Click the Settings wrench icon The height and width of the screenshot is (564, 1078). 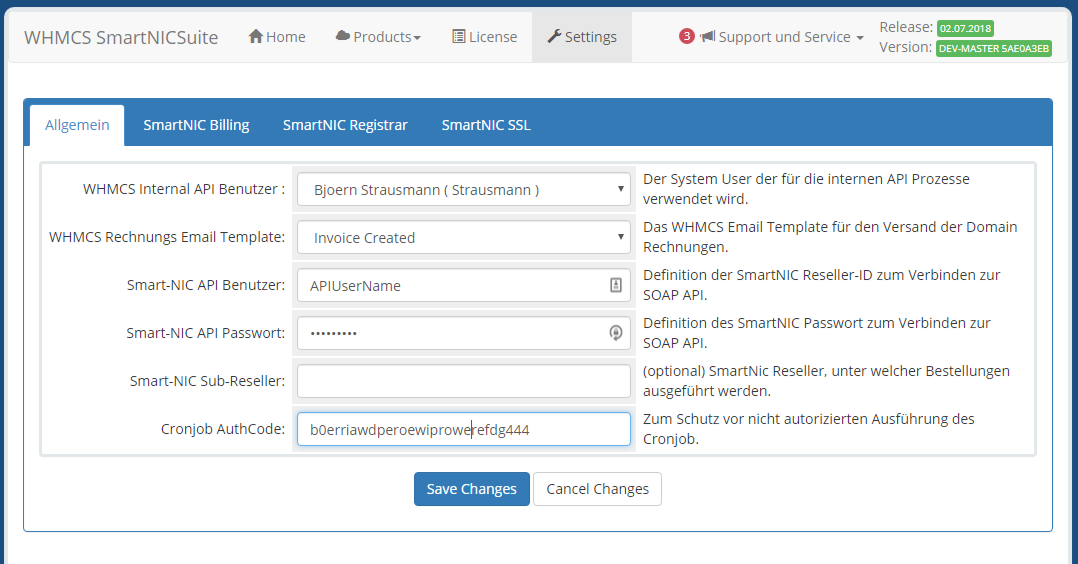(x=554, y=36)
